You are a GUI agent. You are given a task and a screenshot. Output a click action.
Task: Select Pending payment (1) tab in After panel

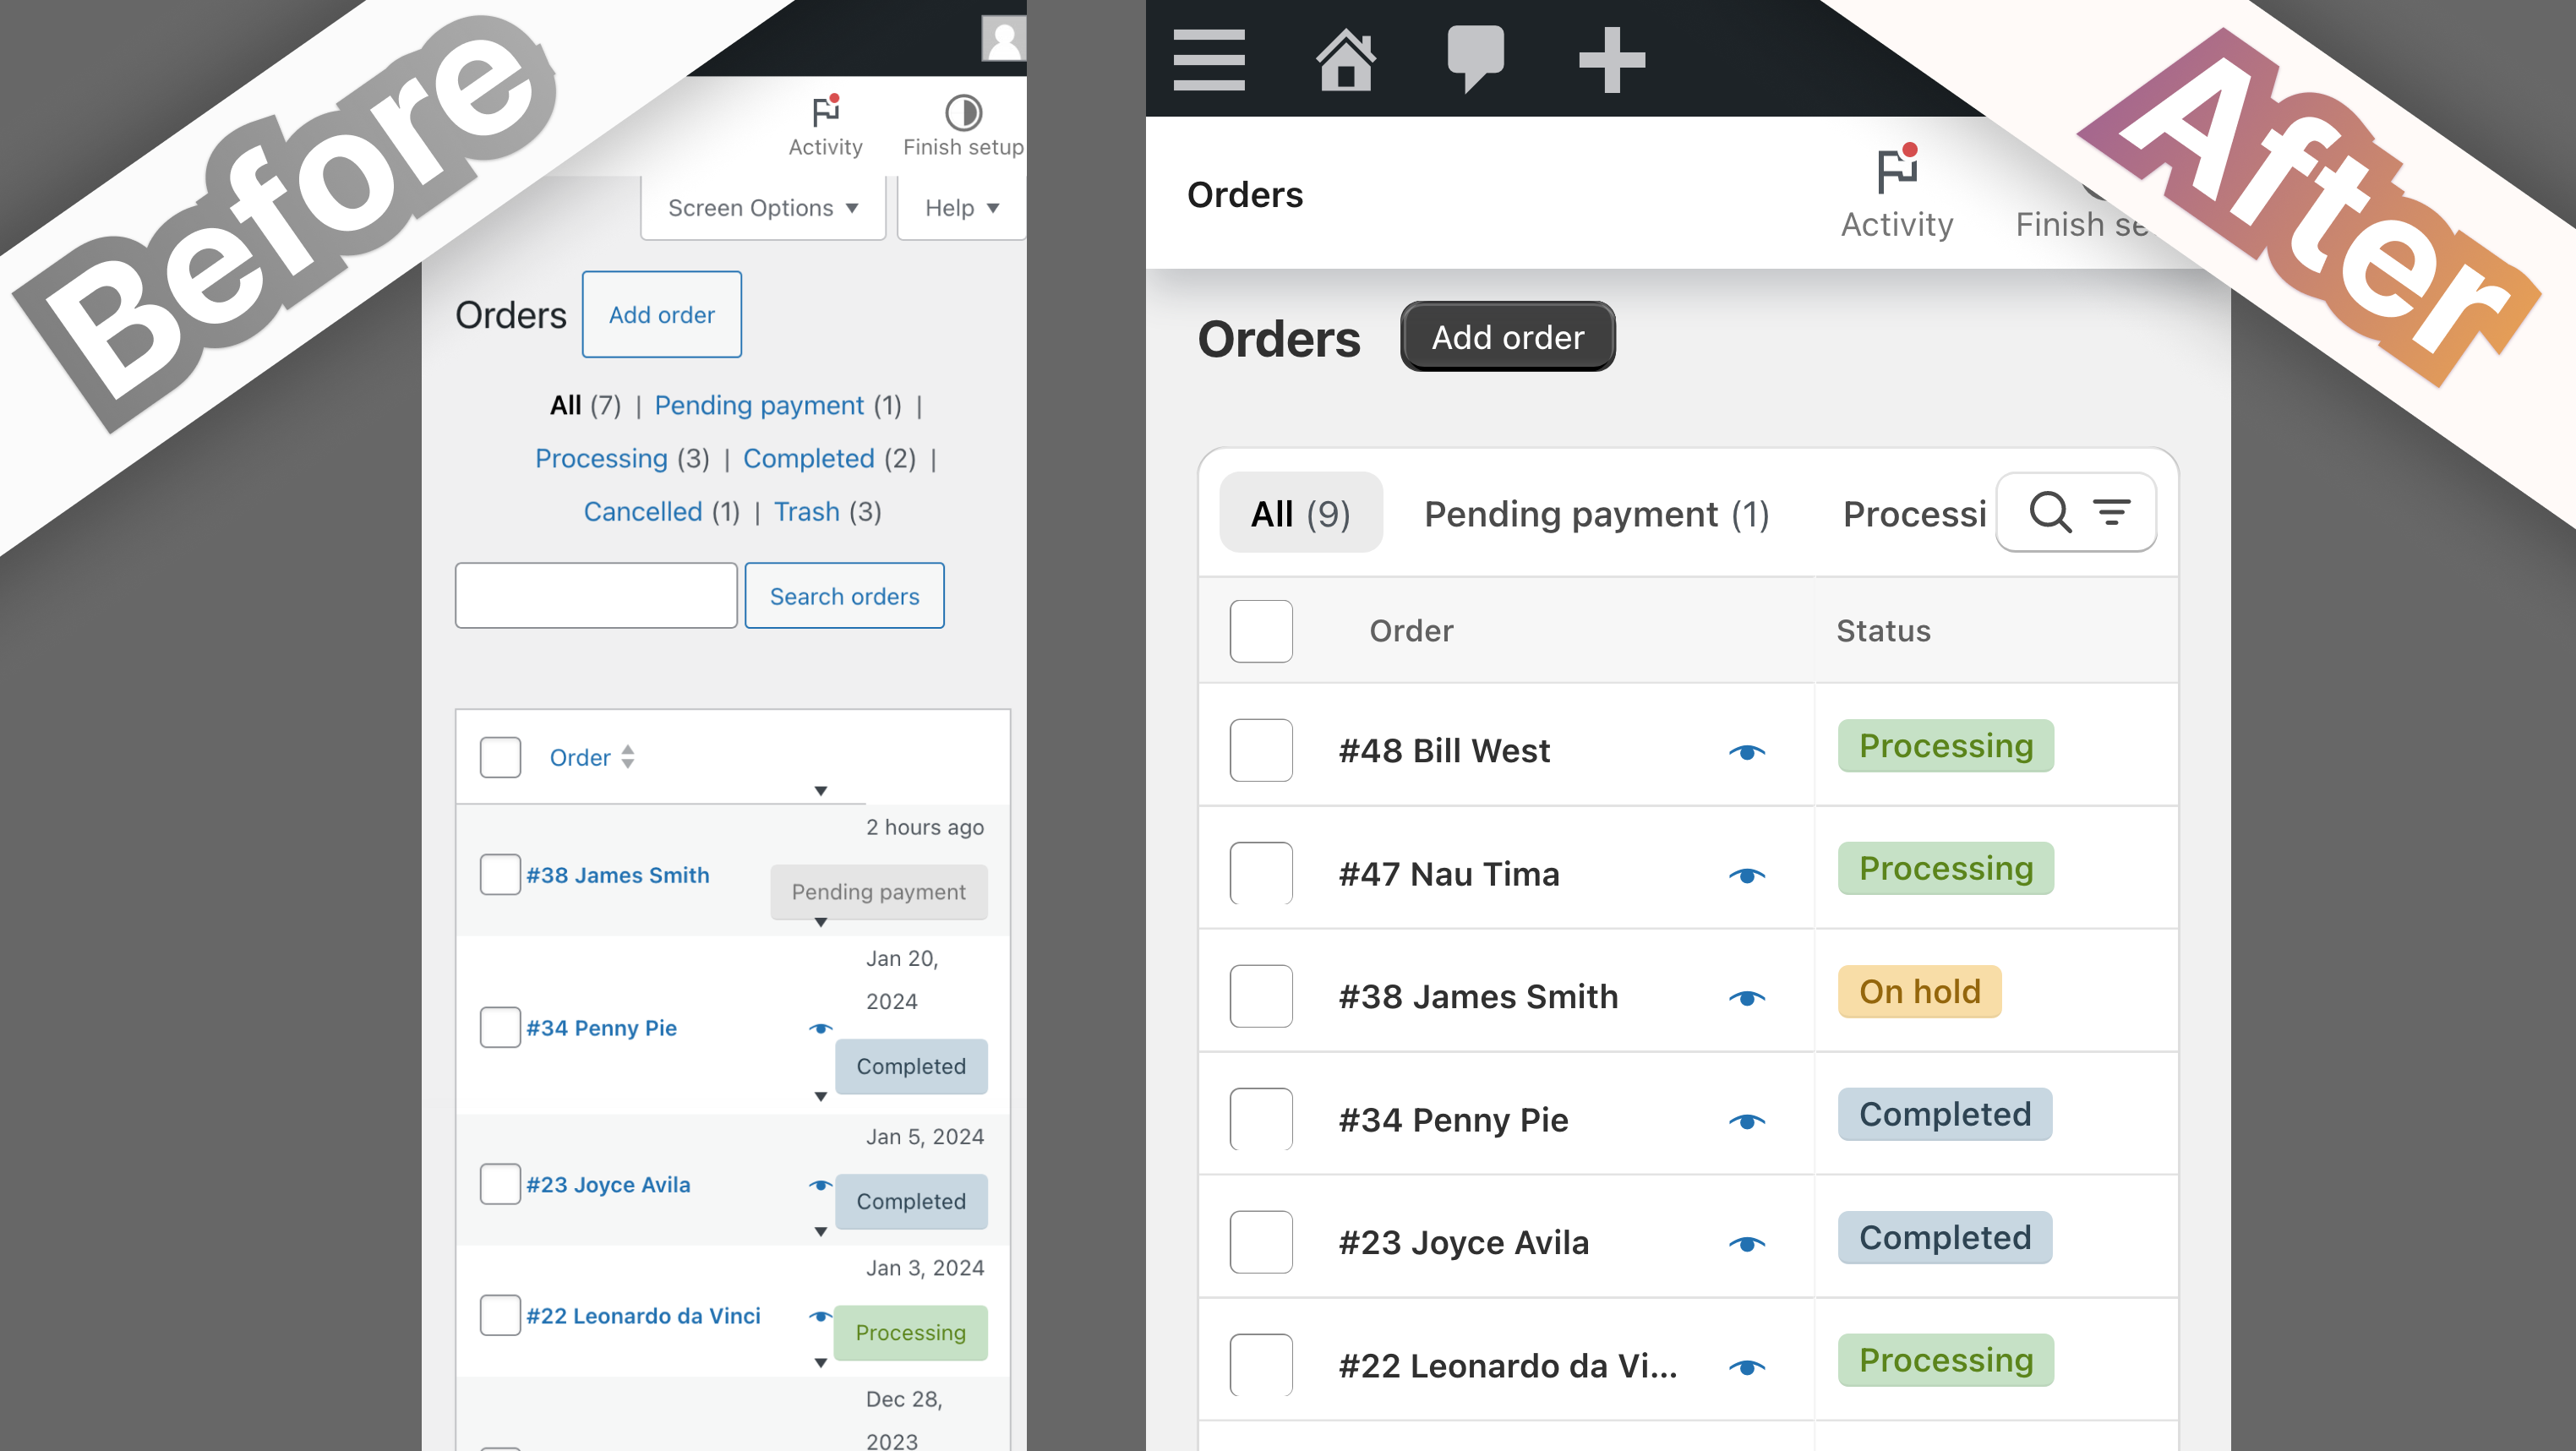(x=1596, y=513)
